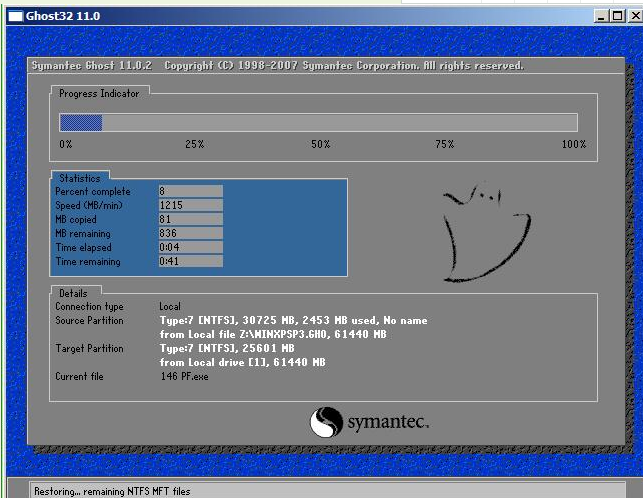This screenshot has height=498, width=643.
Task: Click the Connection type value Local
Action: pyautogui.click(x=170, y=306)
